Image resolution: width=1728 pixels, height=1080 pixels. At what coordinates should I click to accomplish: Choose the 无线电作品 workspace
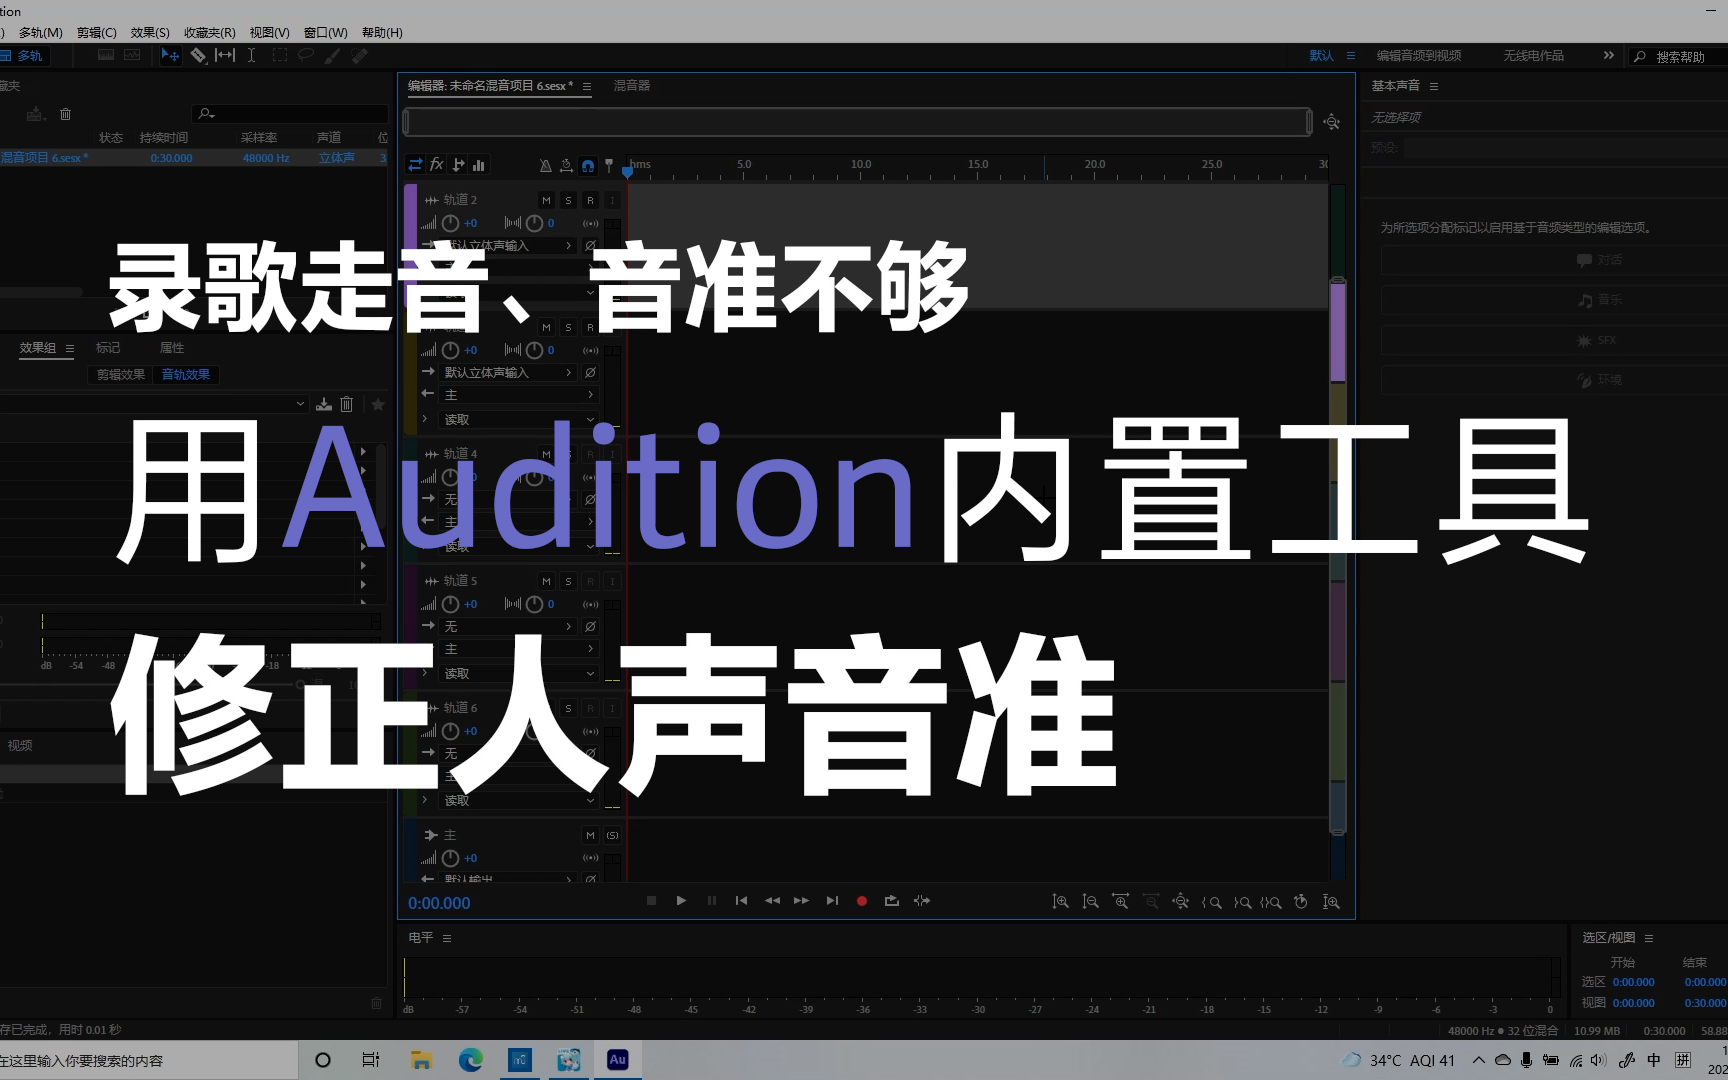tap(1533, 56)
